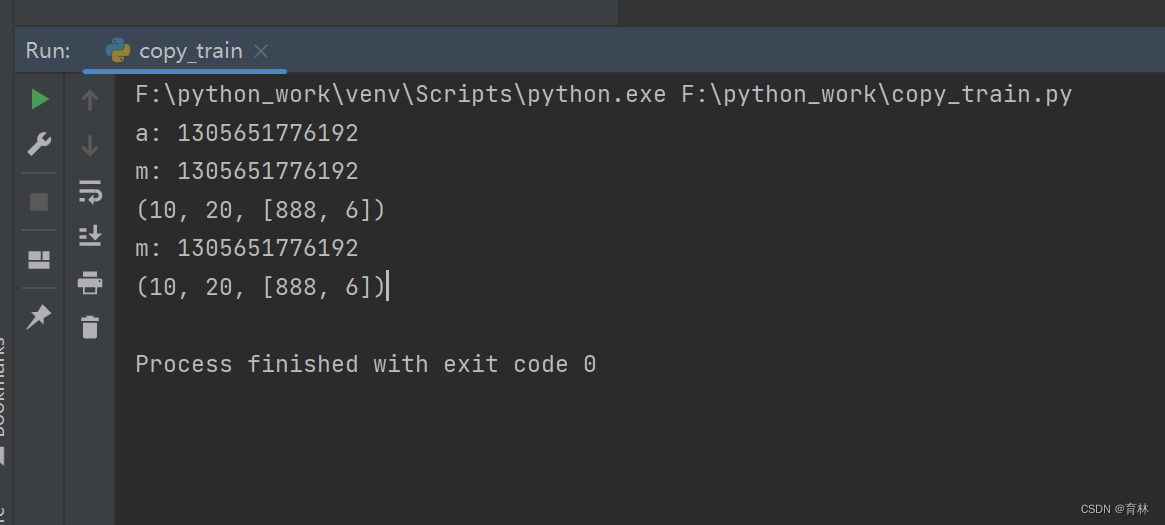Viewport: 1165px width, 525px height.
Task: Open the Bookmarks side panel
Action: [3, 390]
